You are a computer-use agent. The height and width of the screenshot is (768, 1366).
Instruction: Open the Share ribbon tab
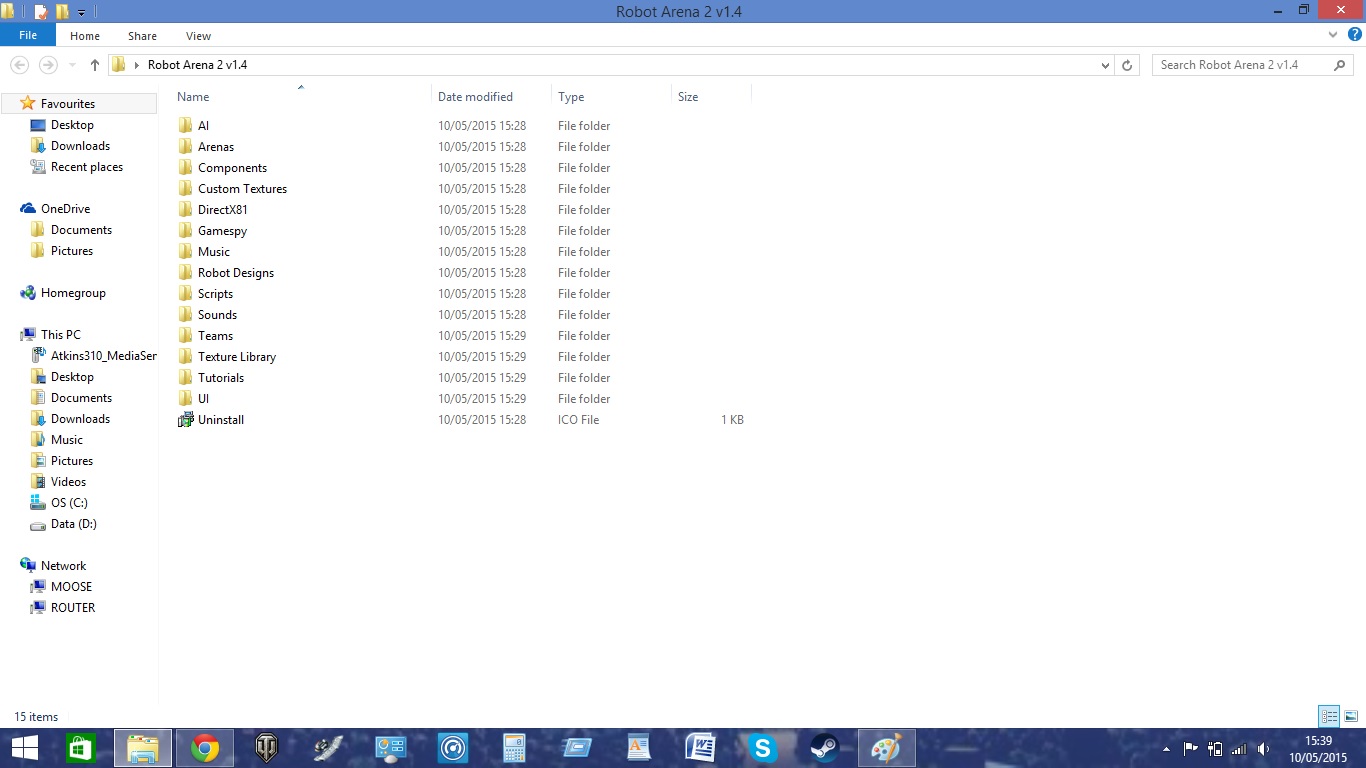pos(142,36)
